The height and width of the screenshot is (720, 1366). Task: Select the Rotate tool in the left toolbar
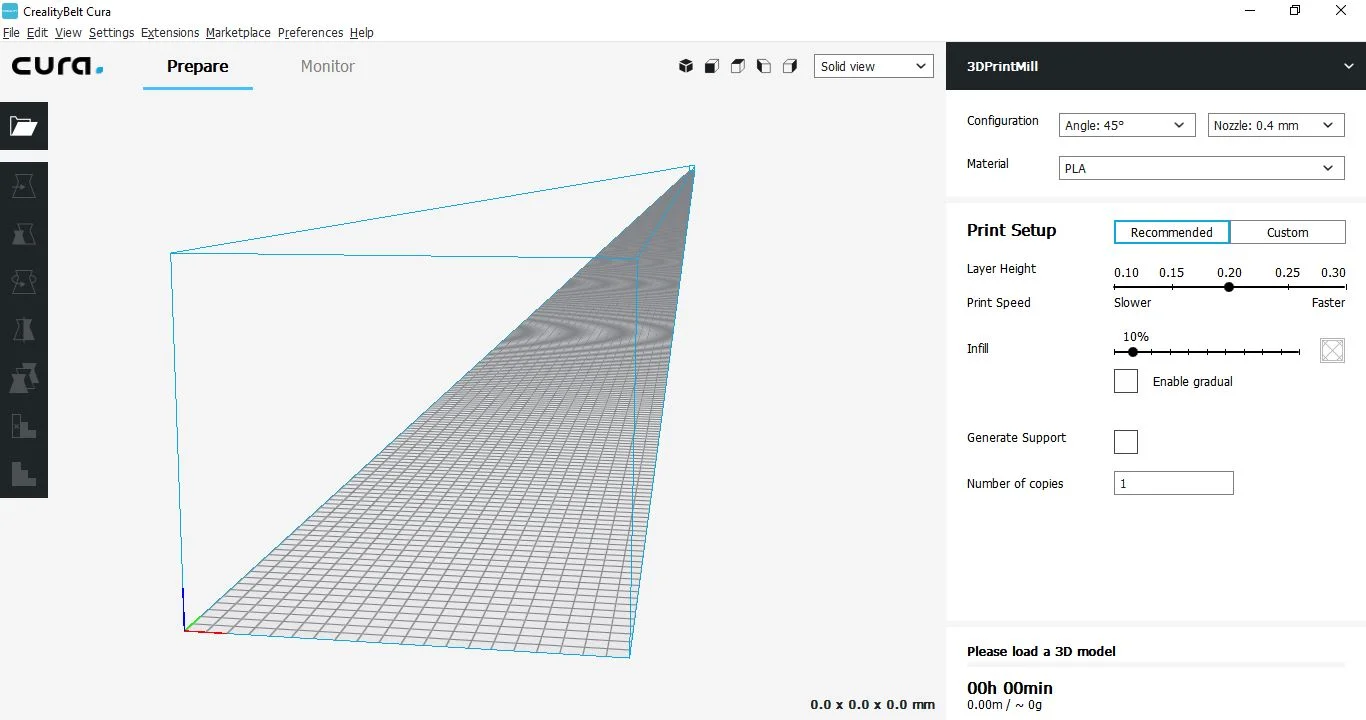click(x=24, y=282)
